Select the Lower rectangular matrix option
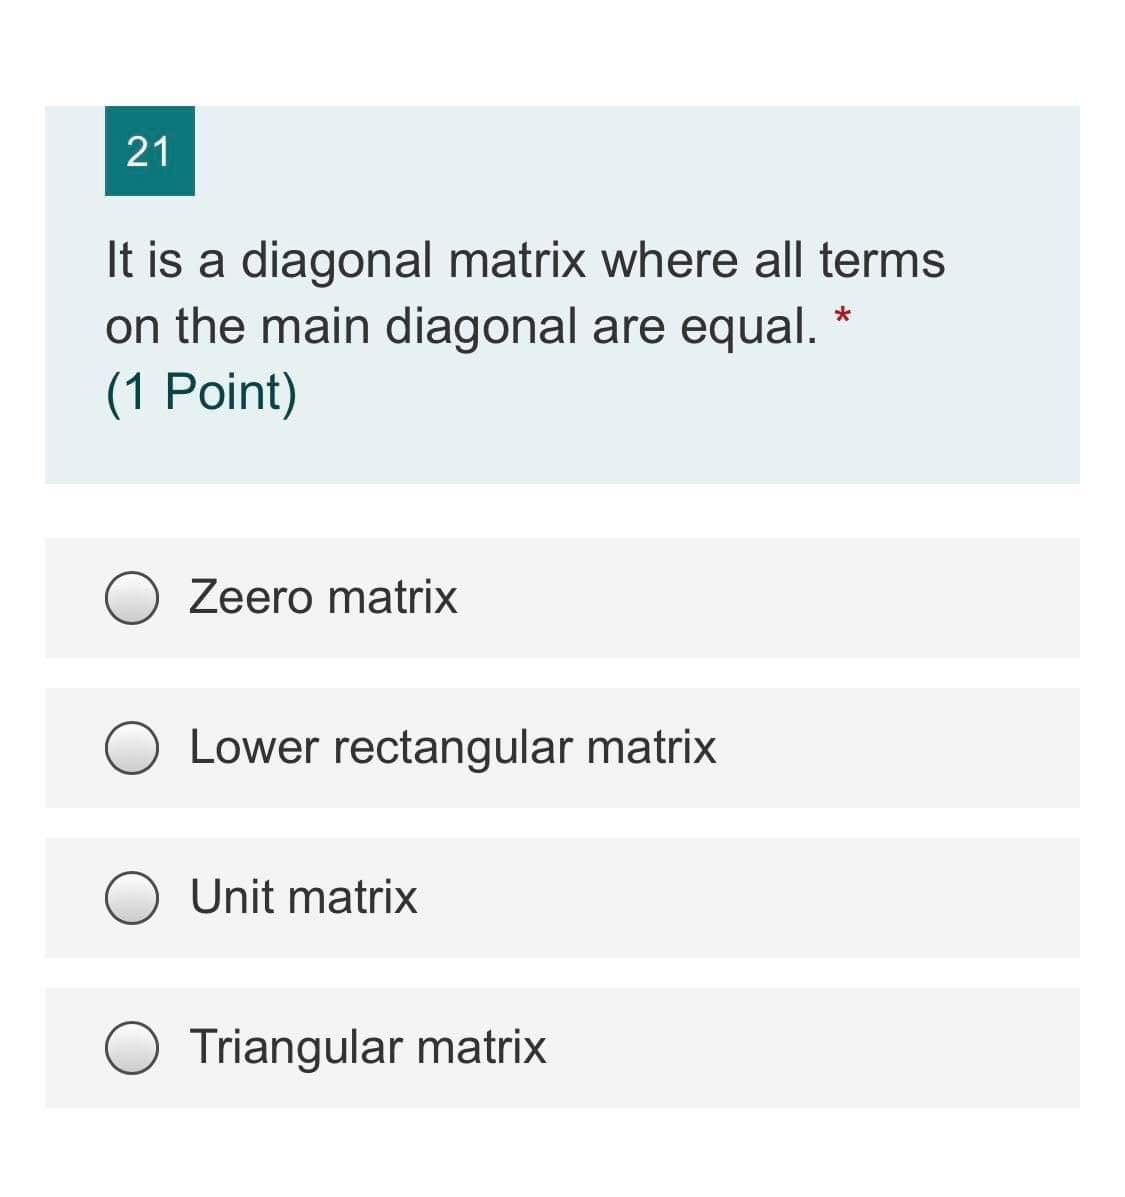Image resolution: width=1125 pixels, height=1197 pixels. (133, 748)
